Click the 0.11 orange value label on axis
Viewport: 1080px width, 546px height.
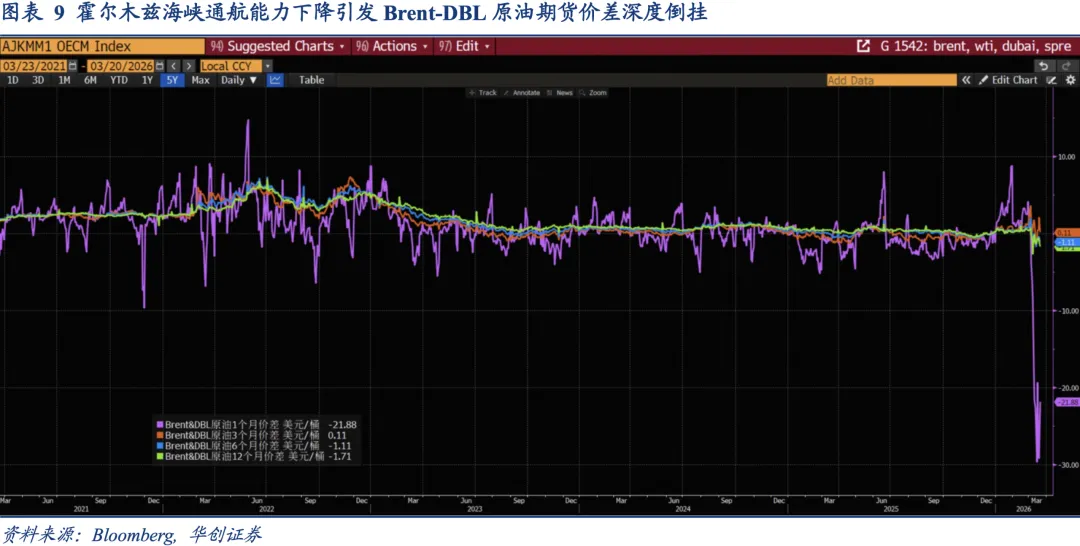click(x=1067, y=233)
